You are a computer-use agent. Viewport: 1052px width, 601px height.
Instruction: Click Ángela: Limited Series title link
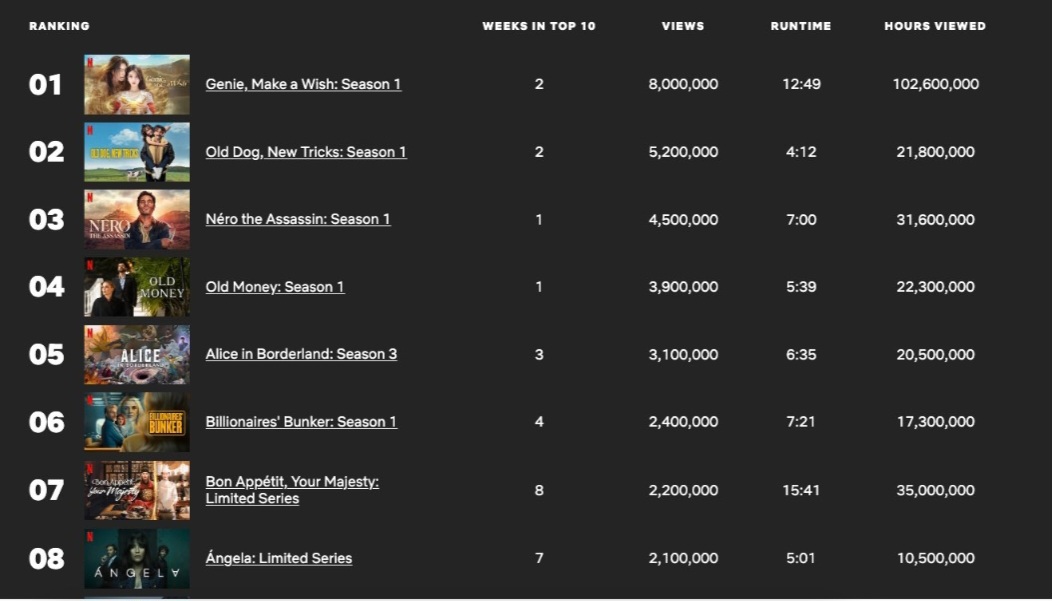pyautogui.click(x=279, y=558)
